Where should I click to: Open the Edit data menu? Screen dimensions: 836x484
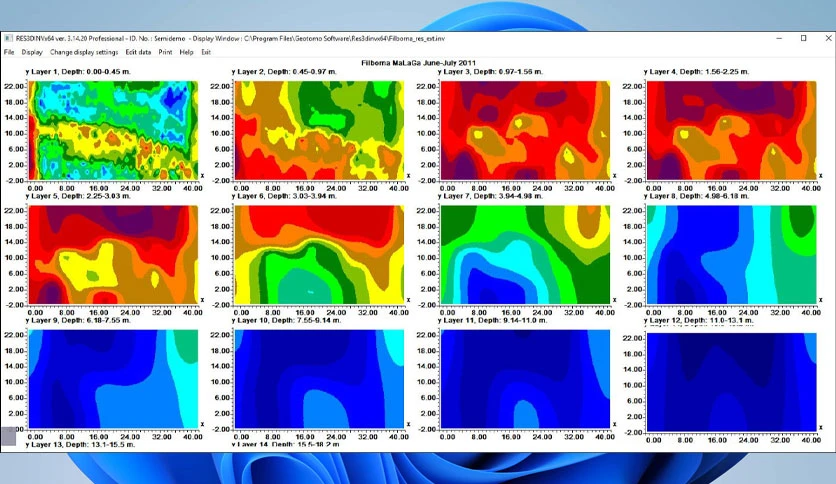point(138,52)
